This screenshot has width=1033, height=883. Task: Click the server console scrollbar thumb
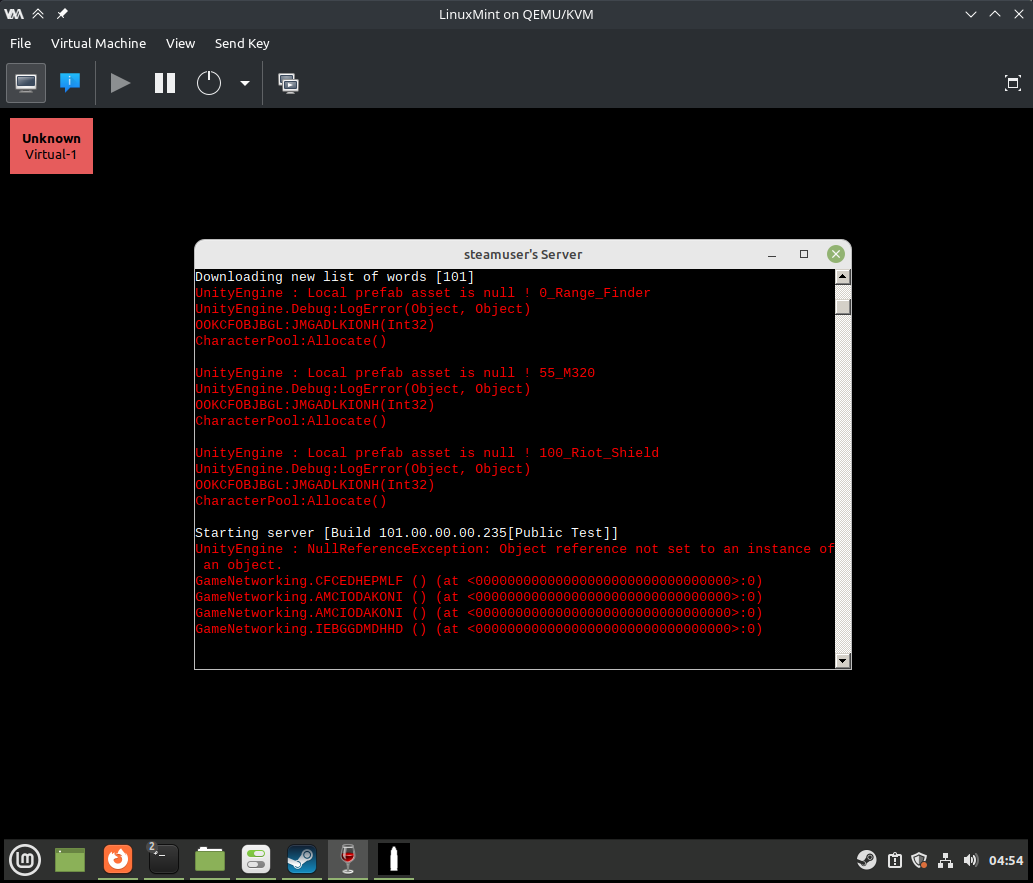pyautogui.click(x=843, y=307)
